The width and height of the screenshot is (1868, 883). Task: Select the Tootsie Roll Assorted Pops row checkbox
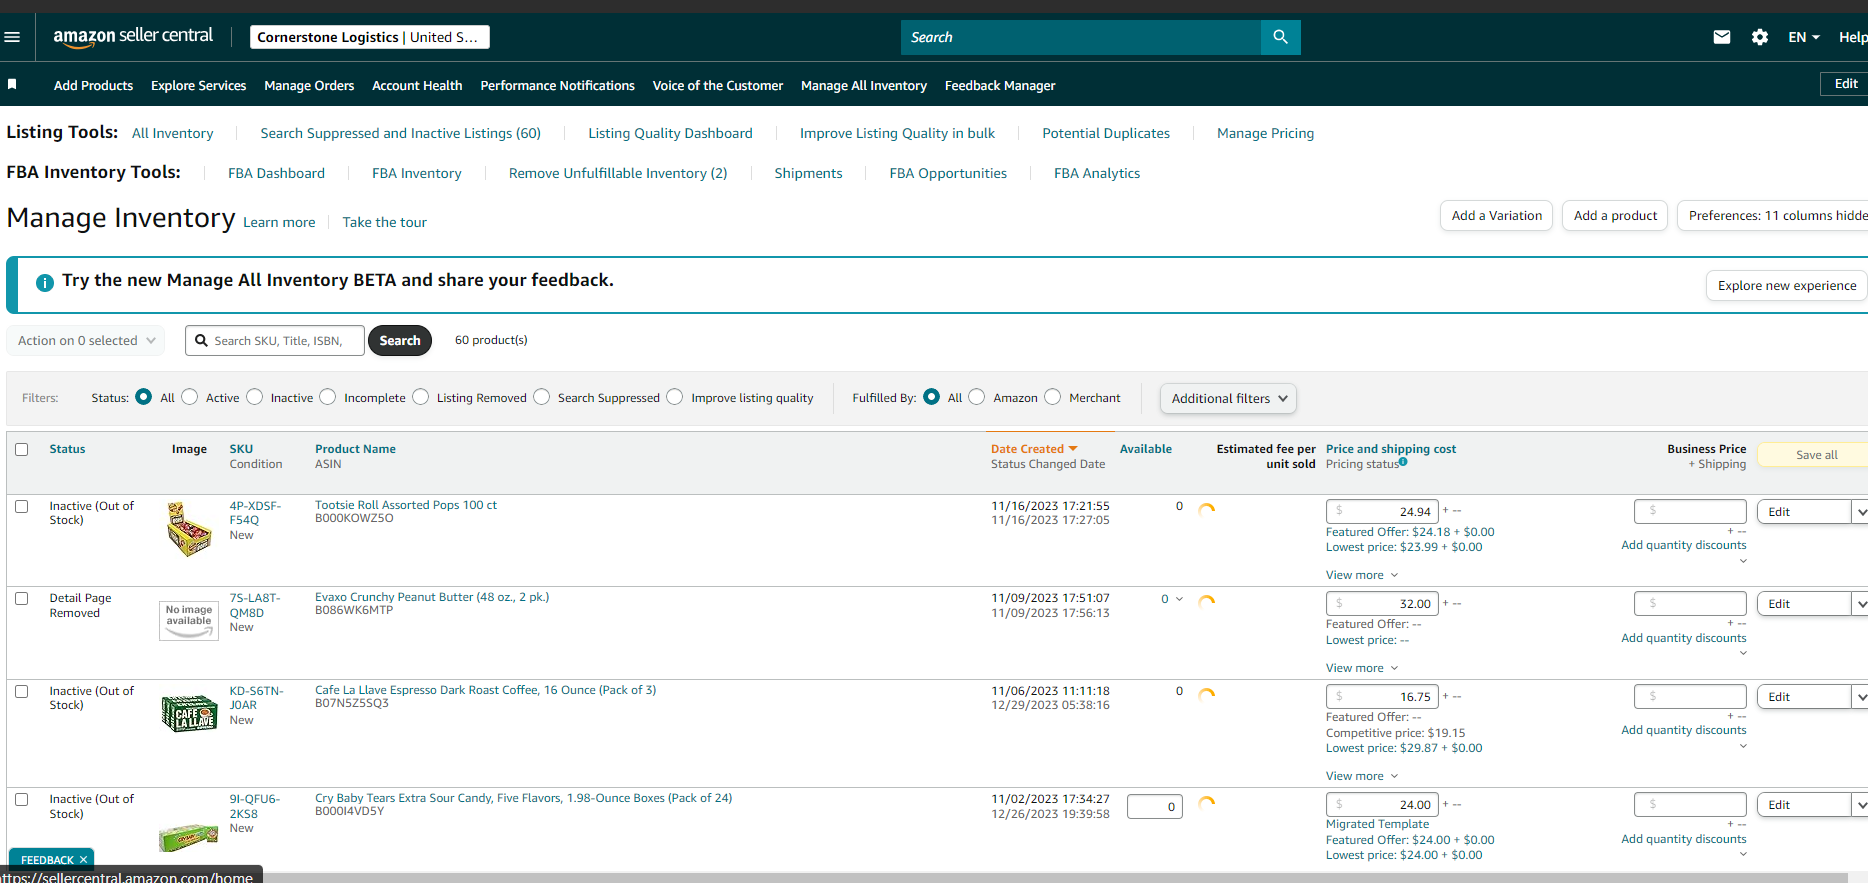[22, 507]
